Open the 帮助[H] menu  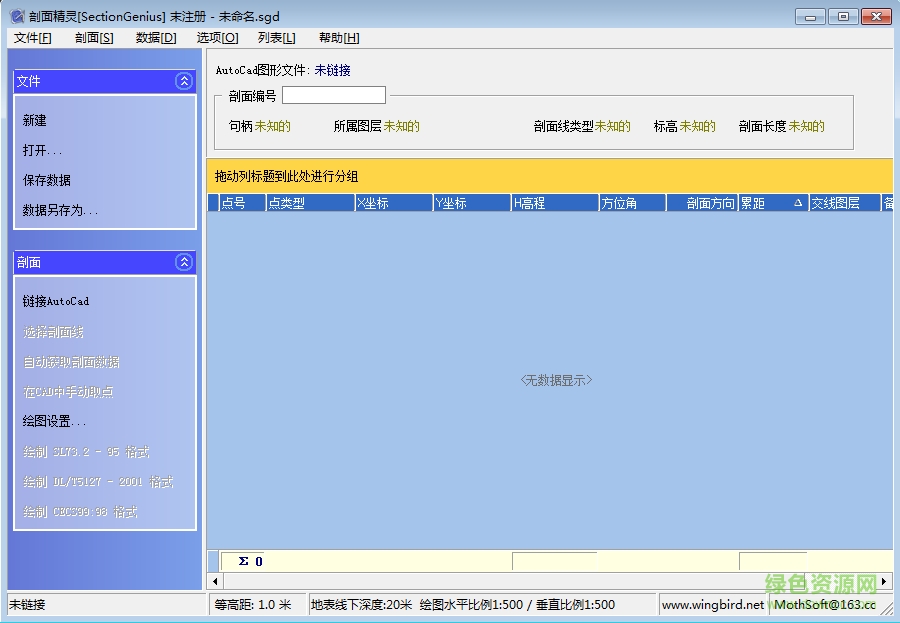[339, 38]
